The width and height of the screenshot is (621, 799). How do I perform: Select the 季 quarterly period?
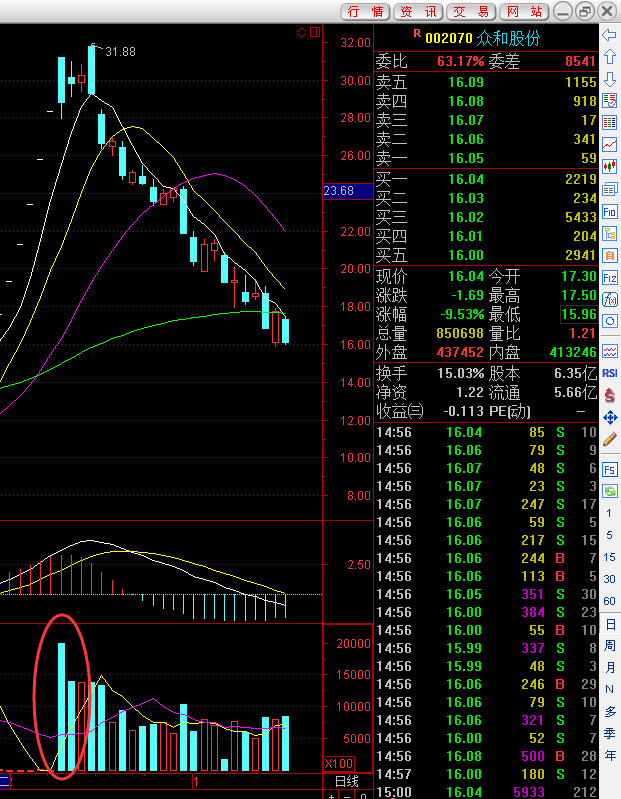610,733
